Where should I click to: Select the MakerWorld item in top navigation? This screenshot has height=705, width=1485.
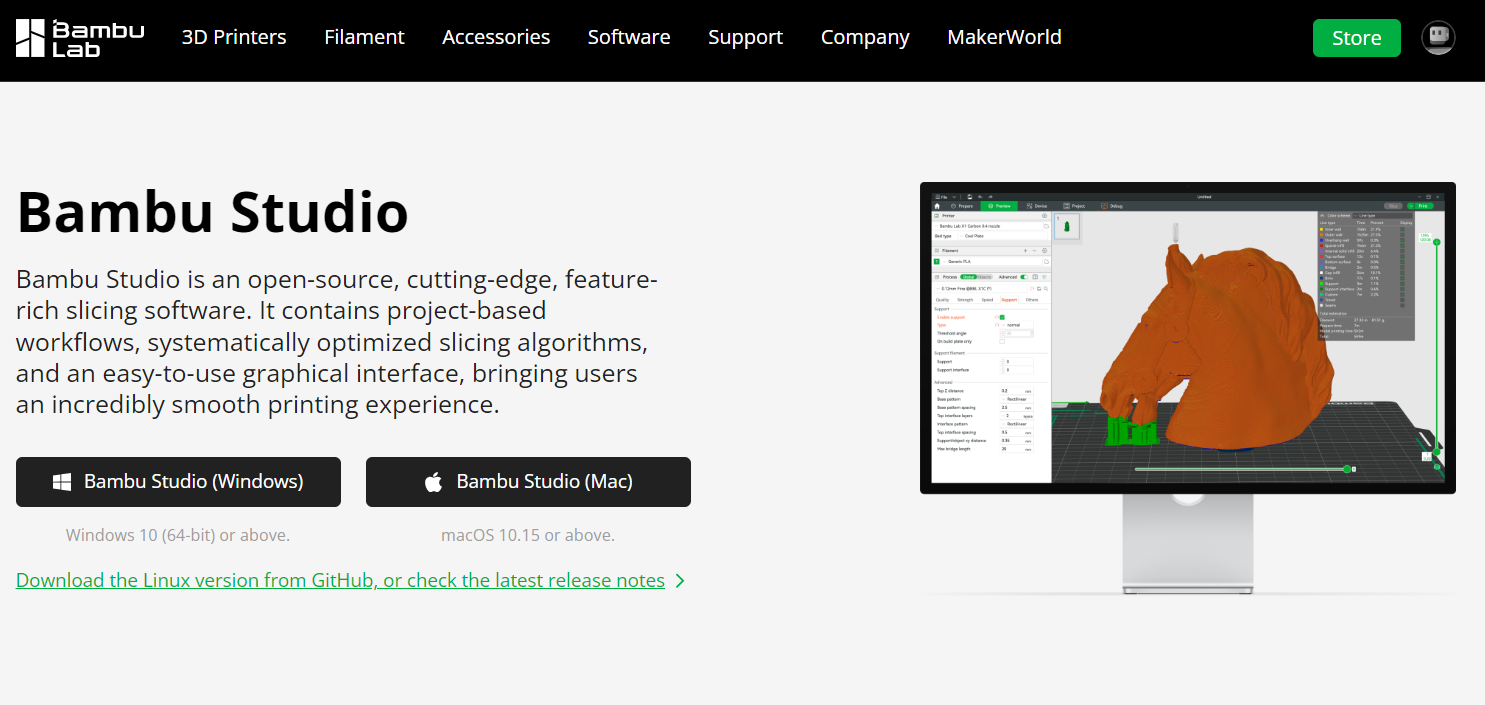[x=1004, y=38]
